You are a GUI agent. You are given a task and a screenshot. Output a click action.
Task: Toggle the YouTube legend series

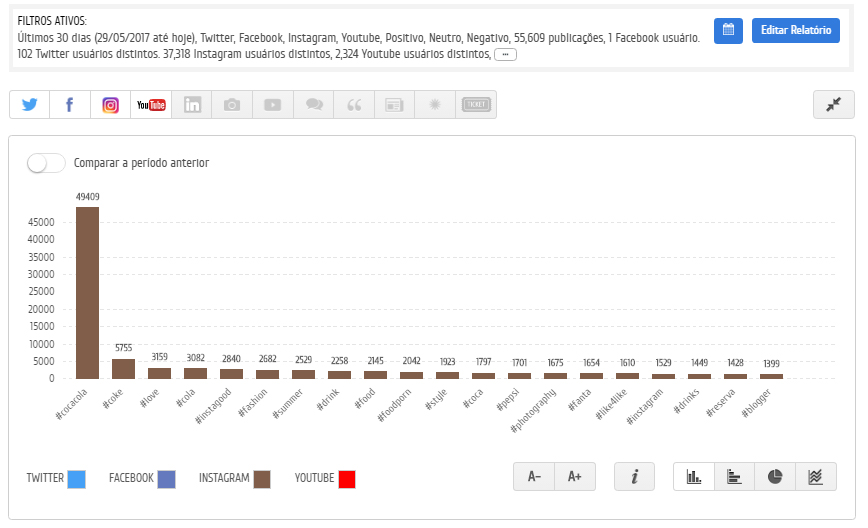(x=325, y=478)
